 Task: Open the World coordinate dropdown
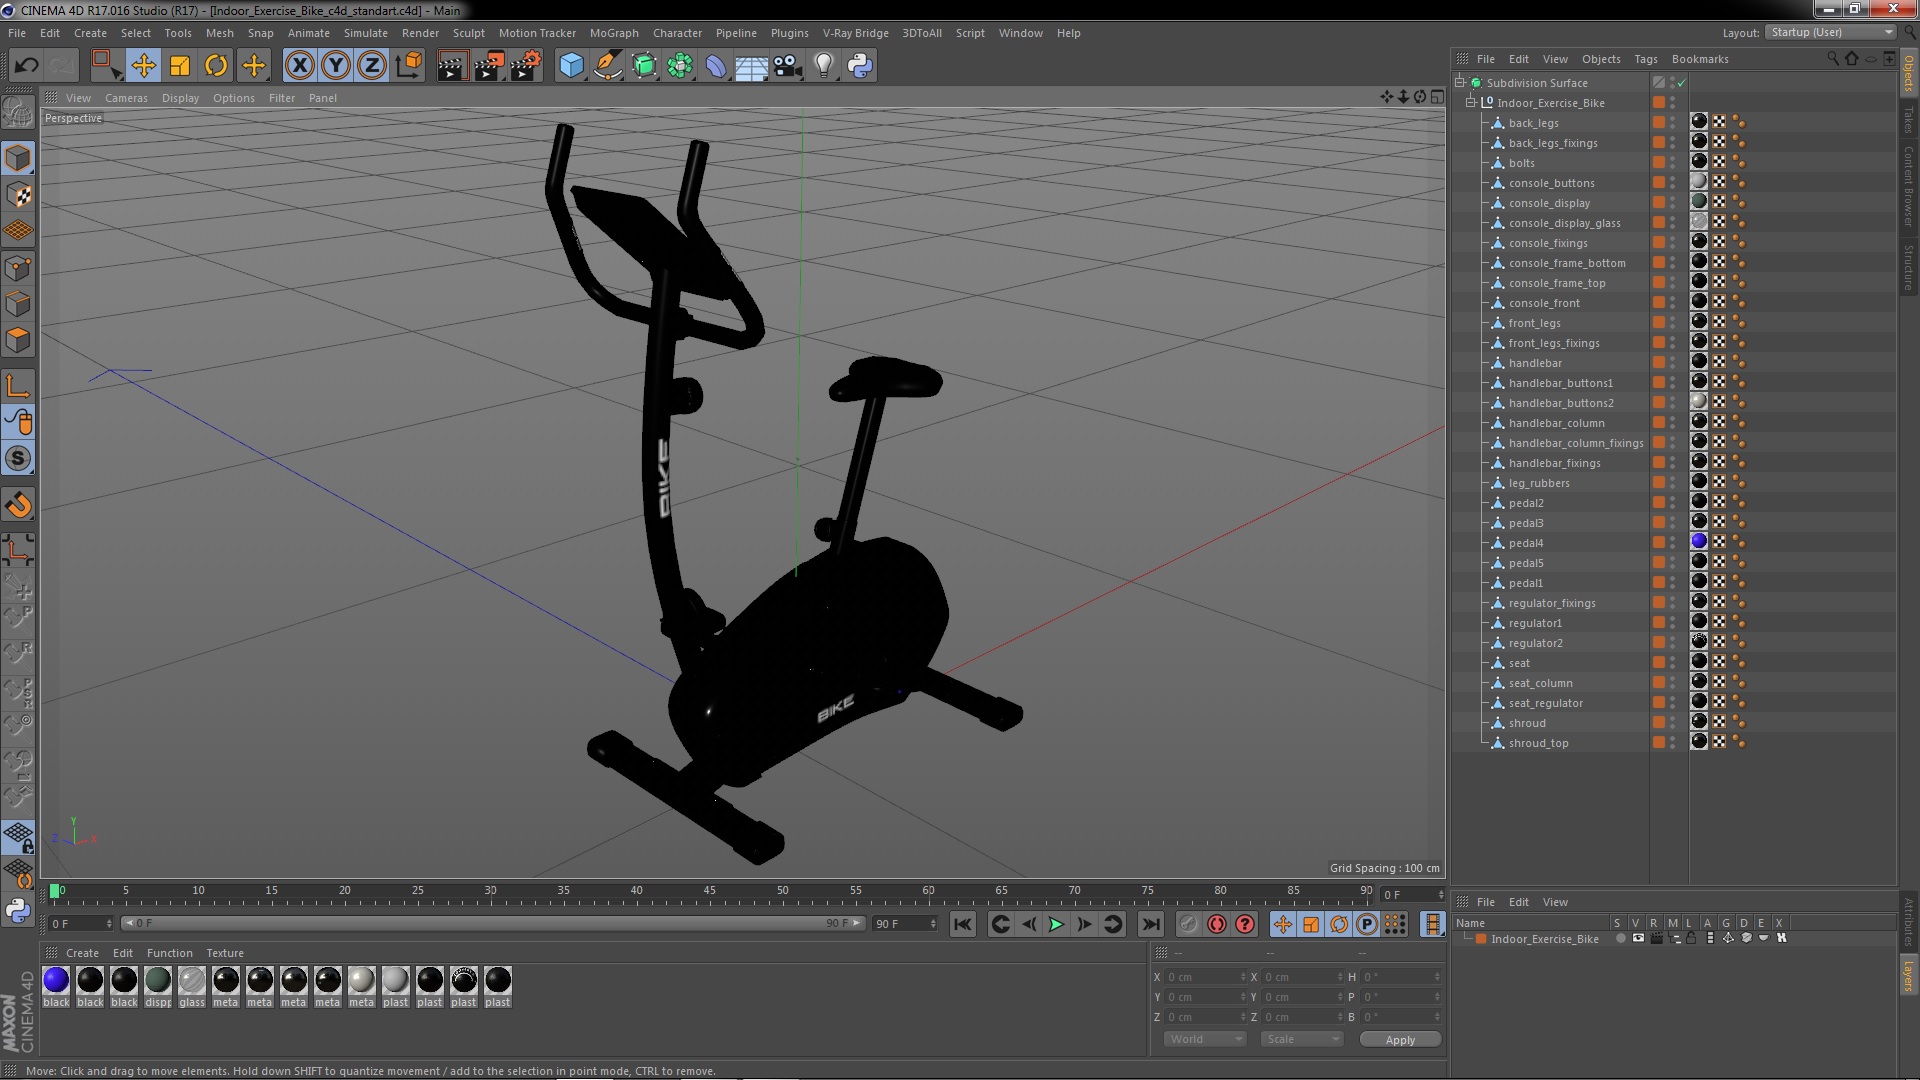[1205, 1039]
